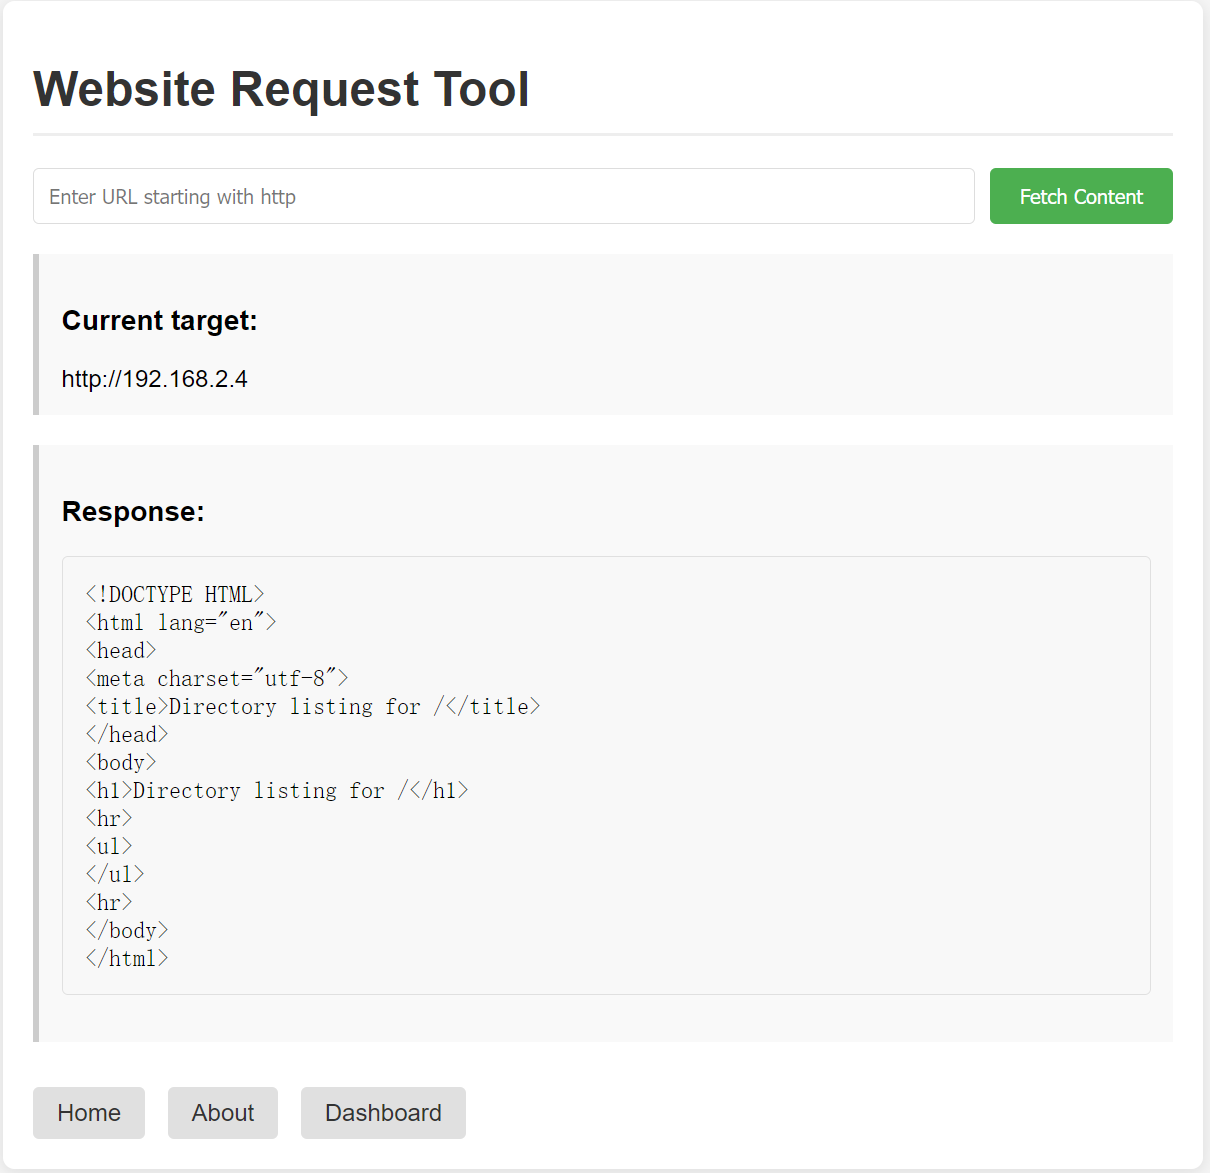Select the title tag line in response
Viewport: 1210px width, 1173px height.
pos(313,707)
